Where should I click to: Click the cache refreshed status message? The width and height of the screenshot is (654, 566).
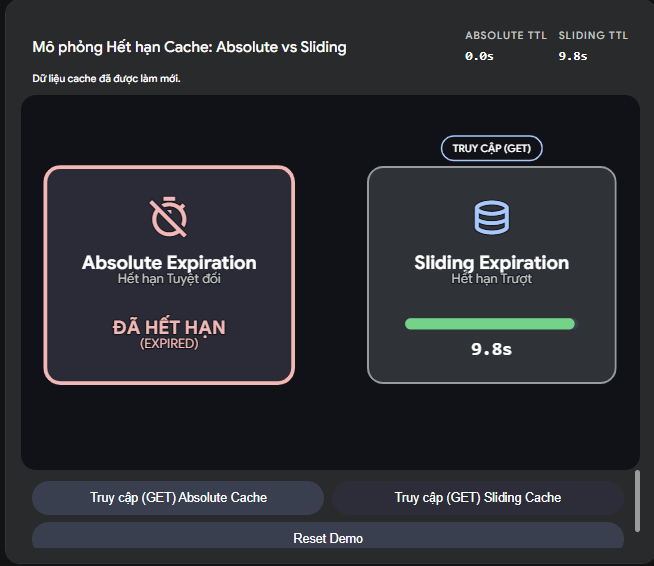(x=106, y=78)
